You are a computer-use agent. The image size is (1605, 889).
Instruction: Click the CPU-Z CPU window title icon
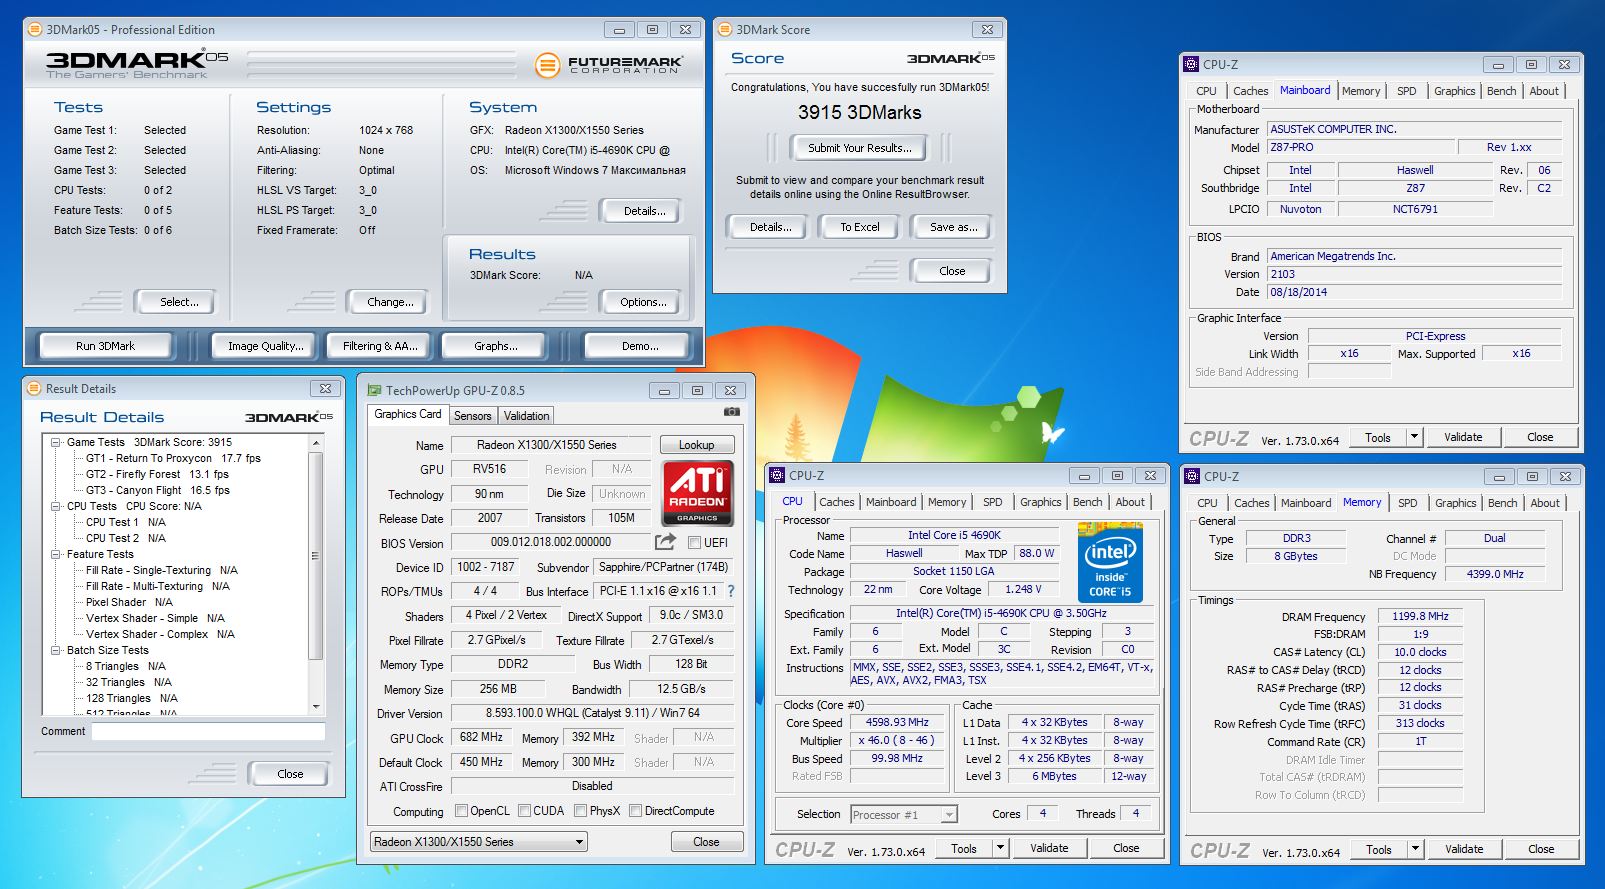coord(777,475)
